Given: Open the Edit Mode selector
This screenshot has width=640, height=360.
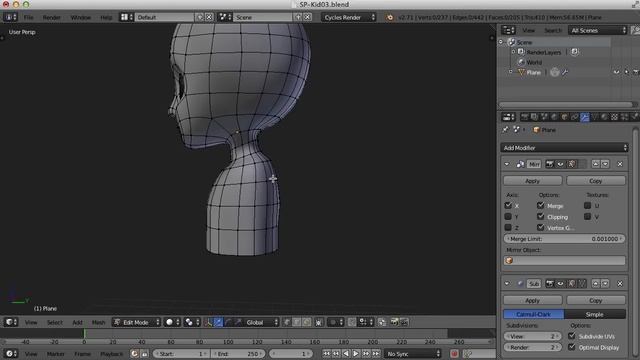Looking at the screenshot, I should pyautogui.click(x=136, y=322).
